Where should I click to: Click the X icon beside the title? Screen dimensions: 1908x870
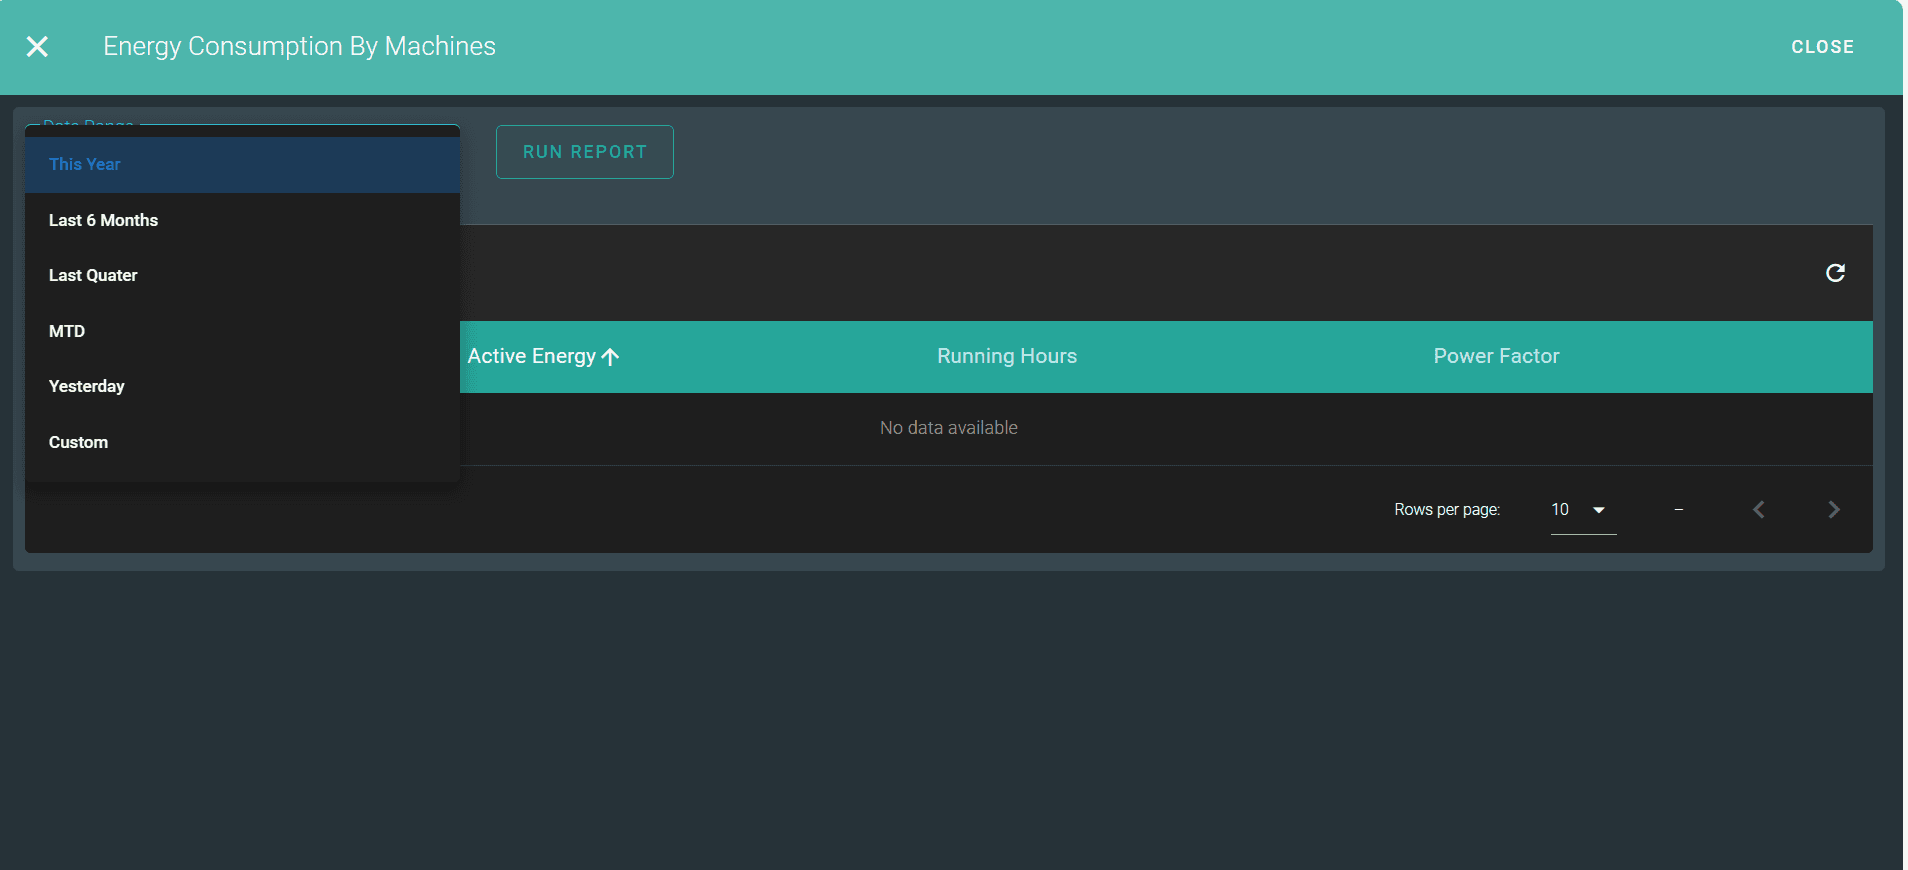[x=37, y=47]
